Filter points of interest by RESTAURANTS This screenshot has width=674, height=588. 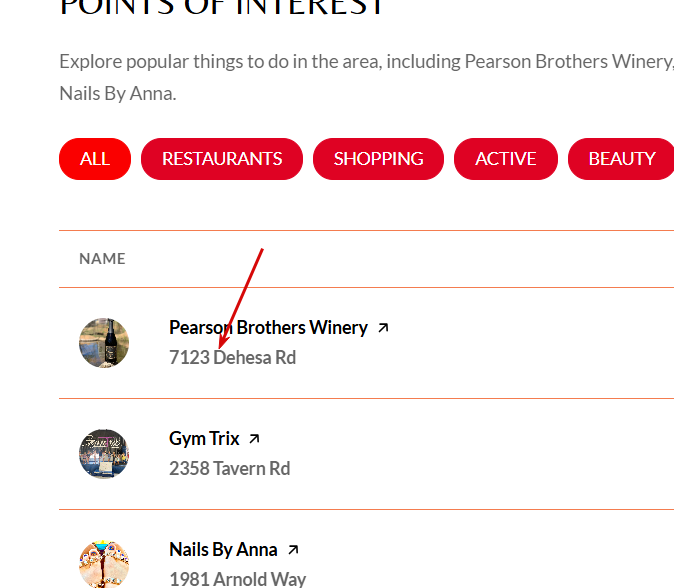(x=222, y=159)
